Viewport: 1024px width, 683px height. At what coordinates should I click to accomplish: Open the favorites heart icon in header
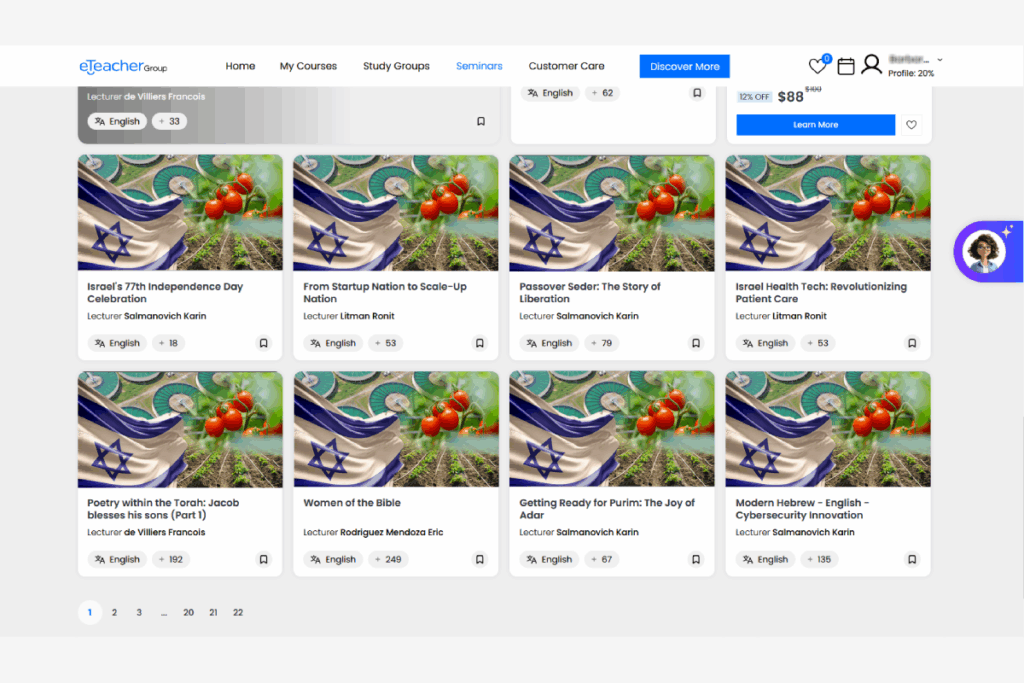pyautogui.click(x=817, y=65)
